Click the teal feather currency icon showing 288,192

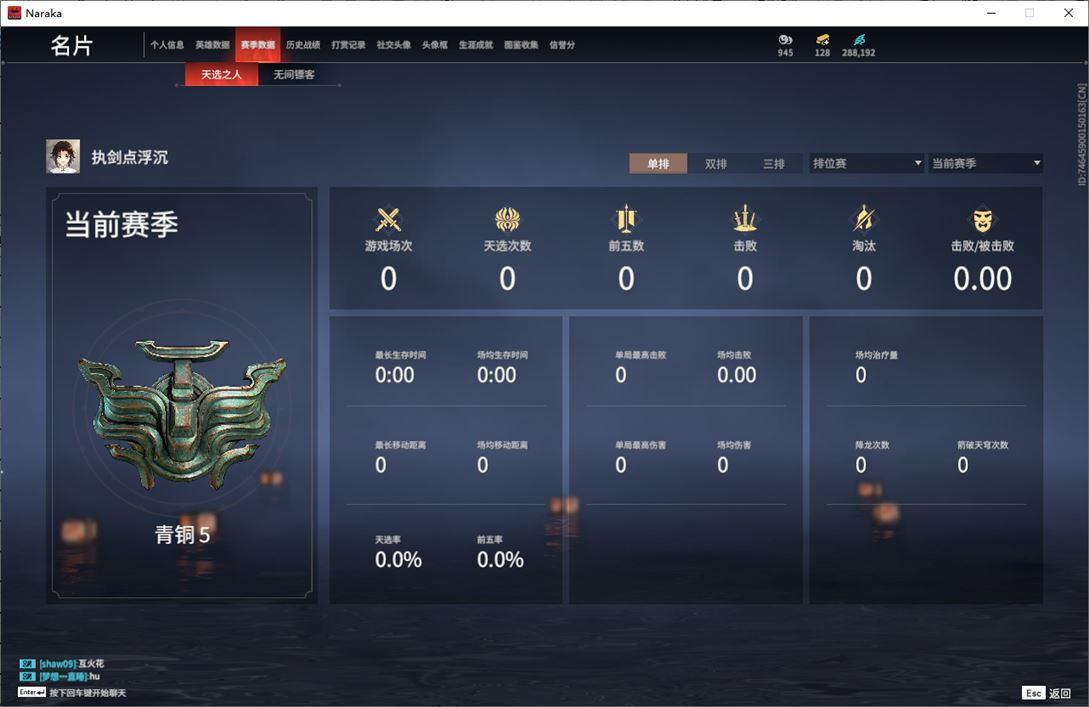859,40
